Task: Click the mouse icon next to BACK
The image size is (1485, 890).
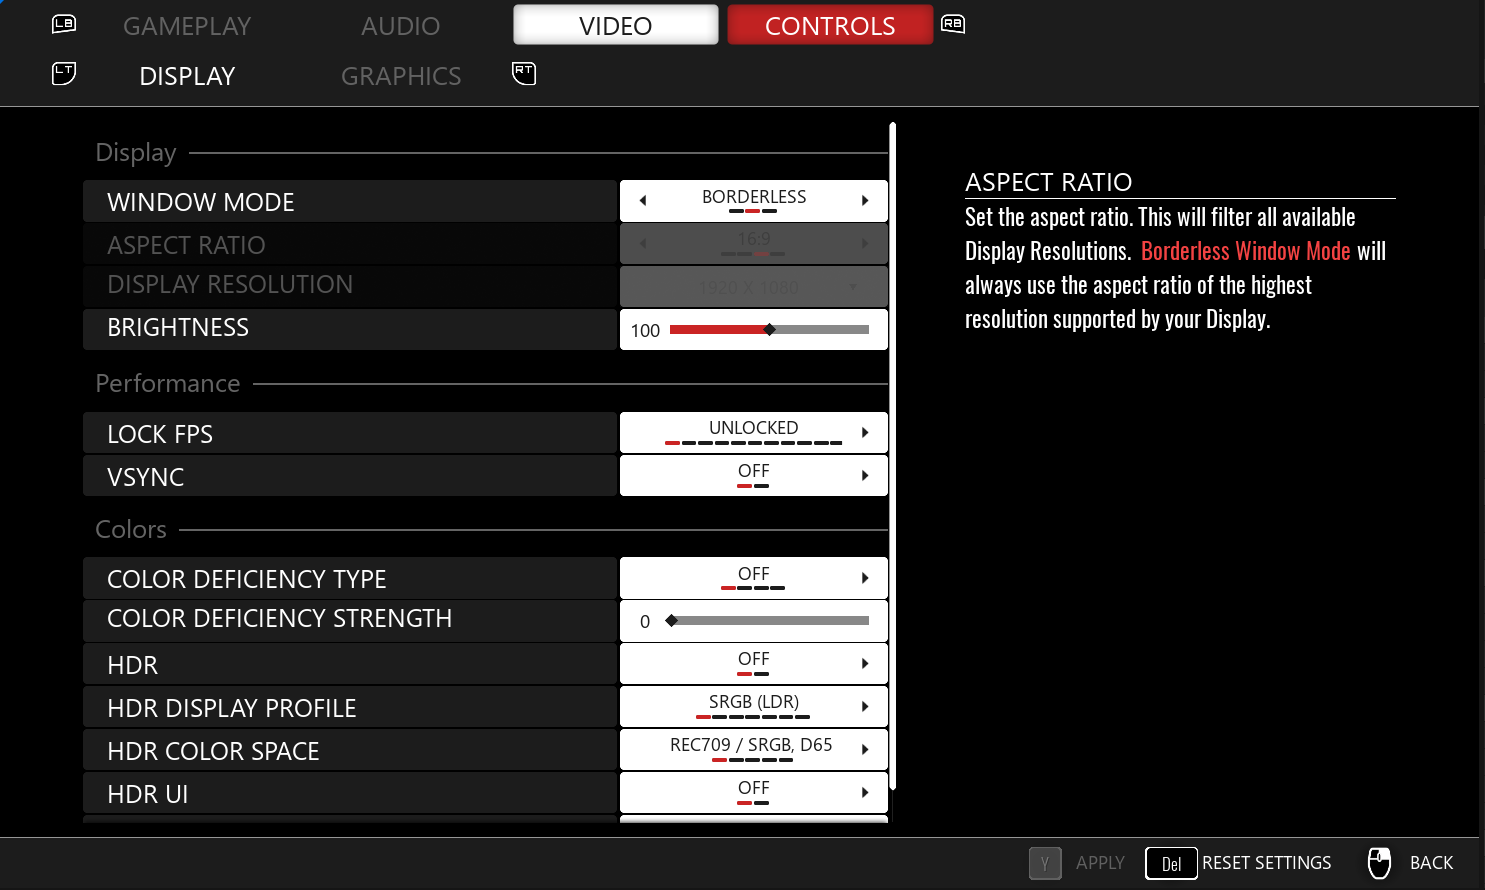Action: click(x=1380, y=863)
